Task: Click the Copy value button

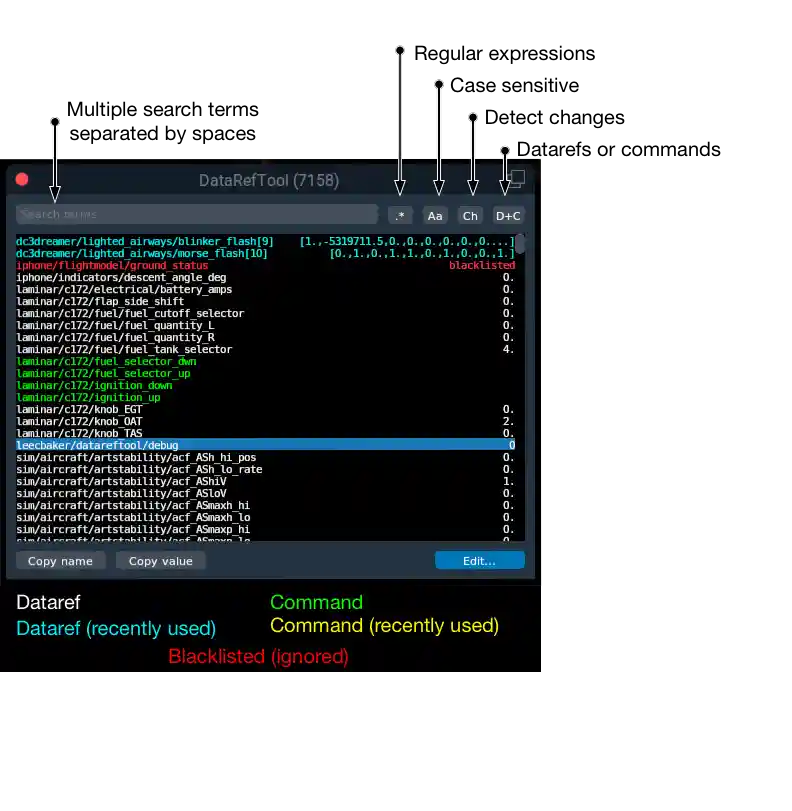Action: (160, 561)
